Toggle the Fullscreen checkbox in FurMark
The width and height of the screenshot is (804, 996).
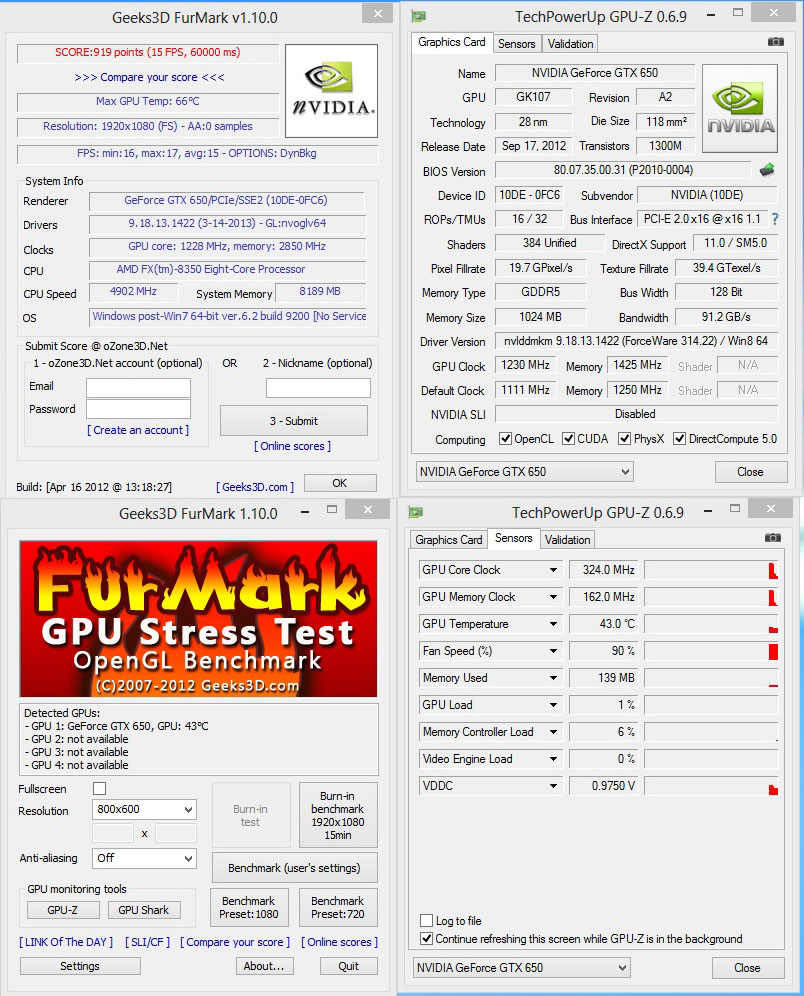(100, 788)
